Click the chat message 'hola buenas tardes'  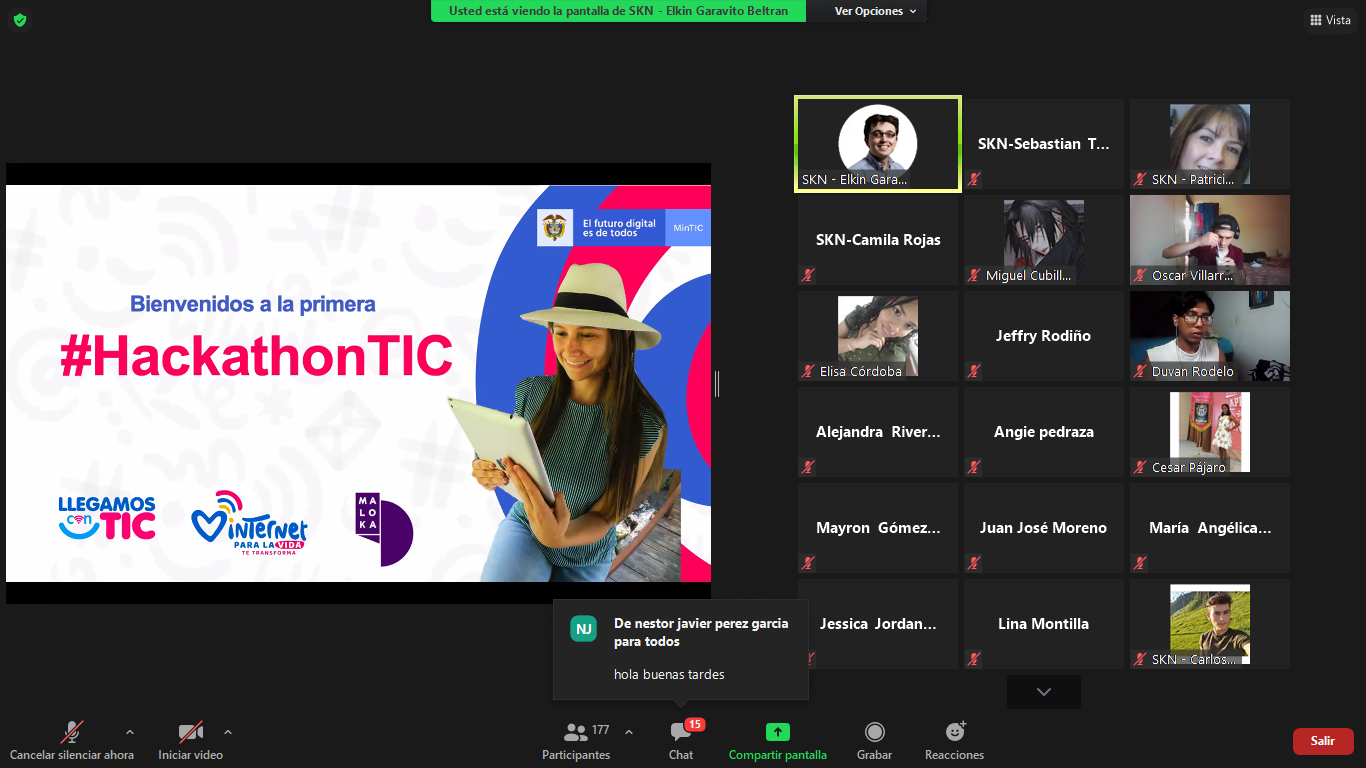[669, 674]
